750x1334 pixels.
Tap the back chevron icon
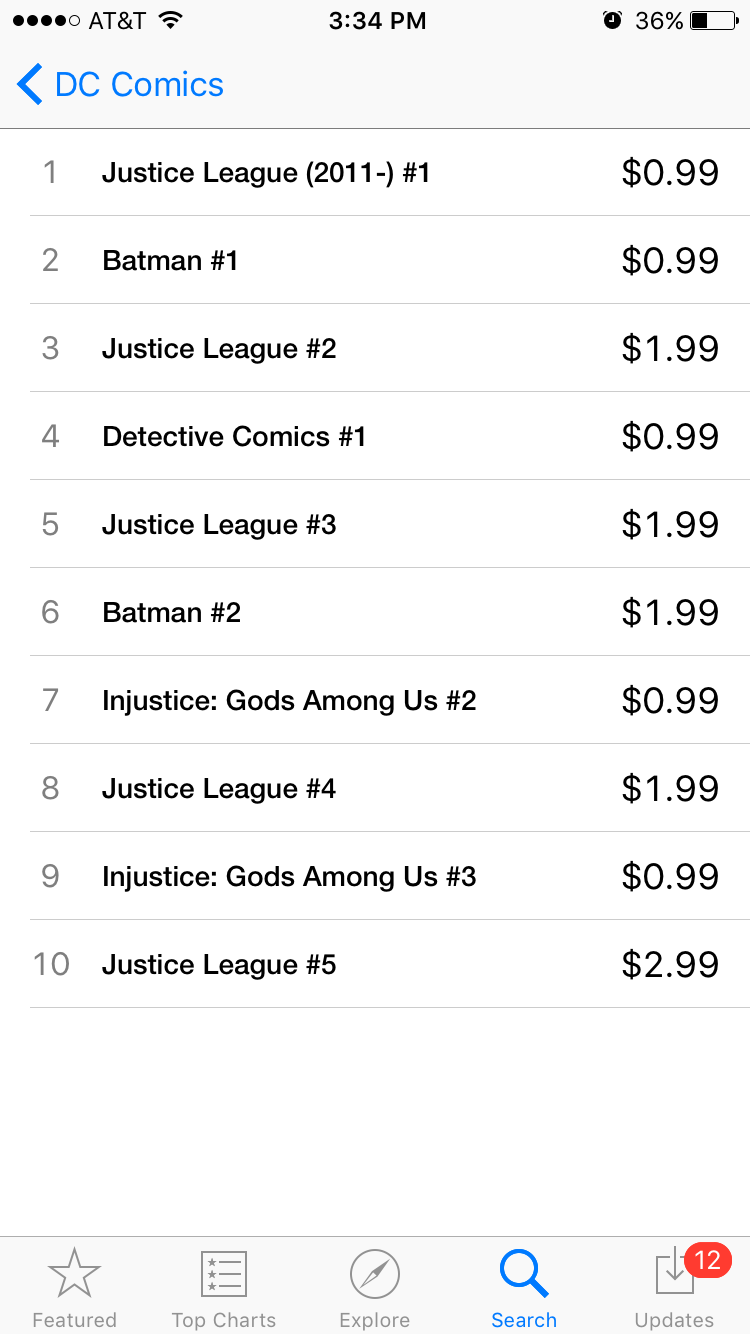[30, 84]
